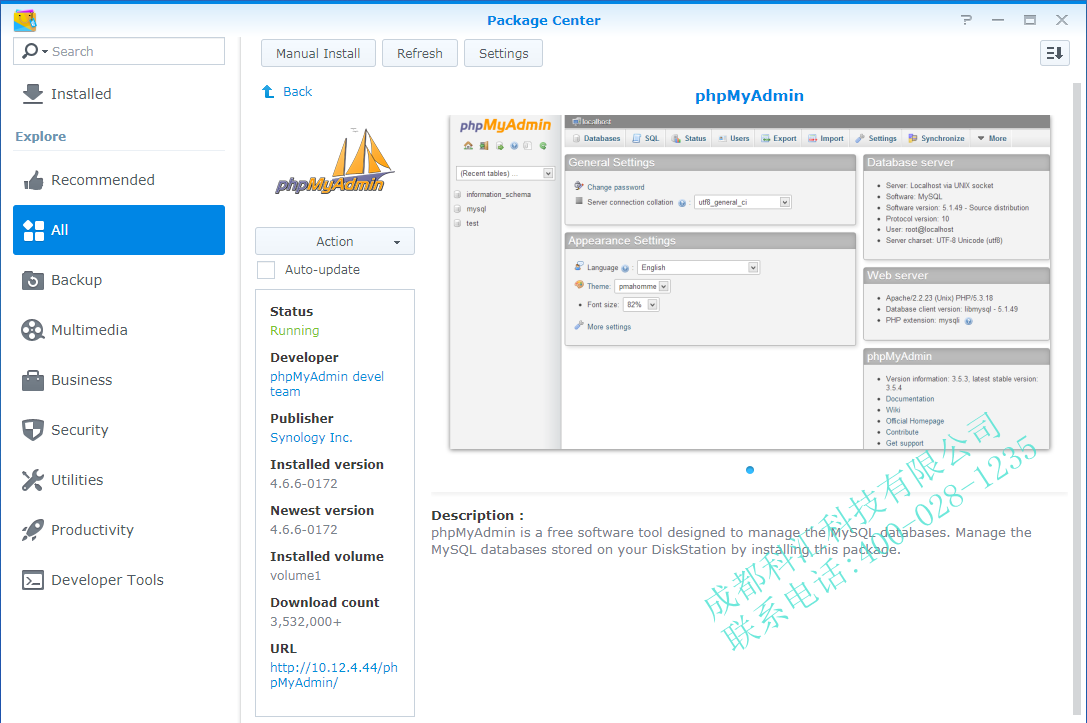Open help with the question mark icon
The width and height of the screenshot is (1087, 723).
coord(966,20)
